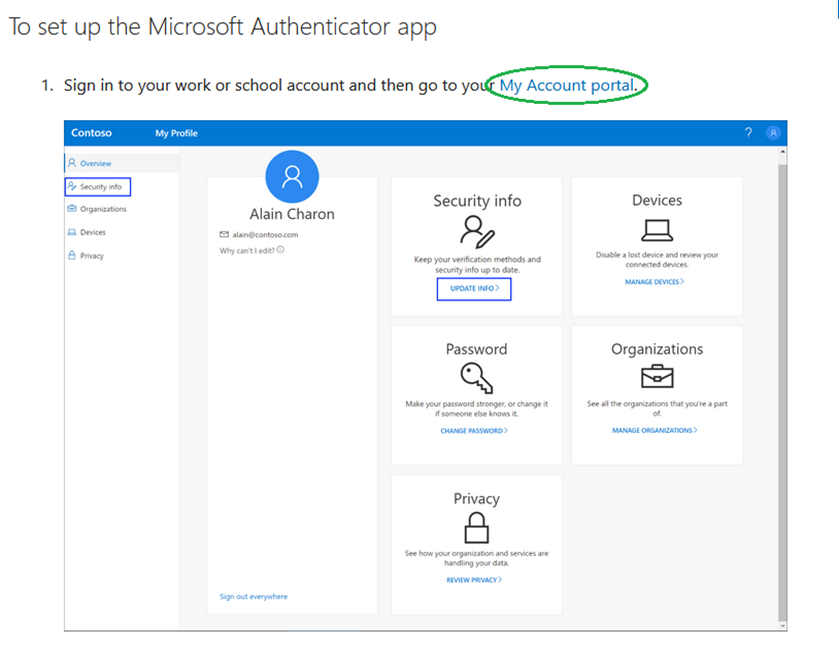
Task: Click the scrollbar up arrow
Action: tap(783, 152)
